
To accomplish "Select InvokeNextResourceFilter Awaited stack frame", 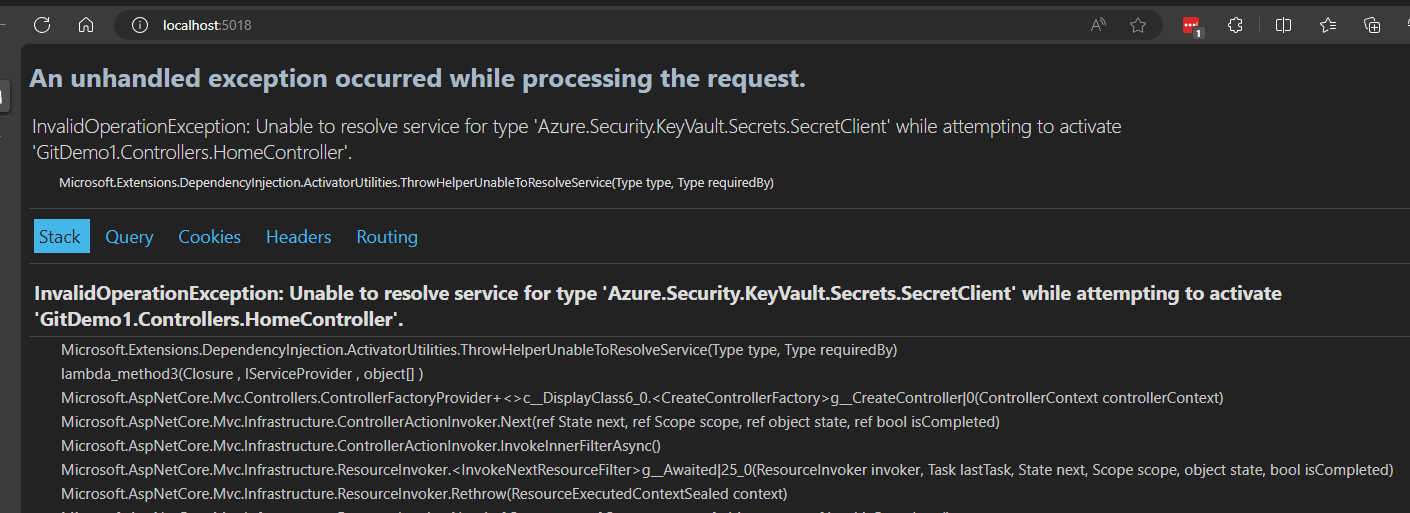I will tap(727, 470).
